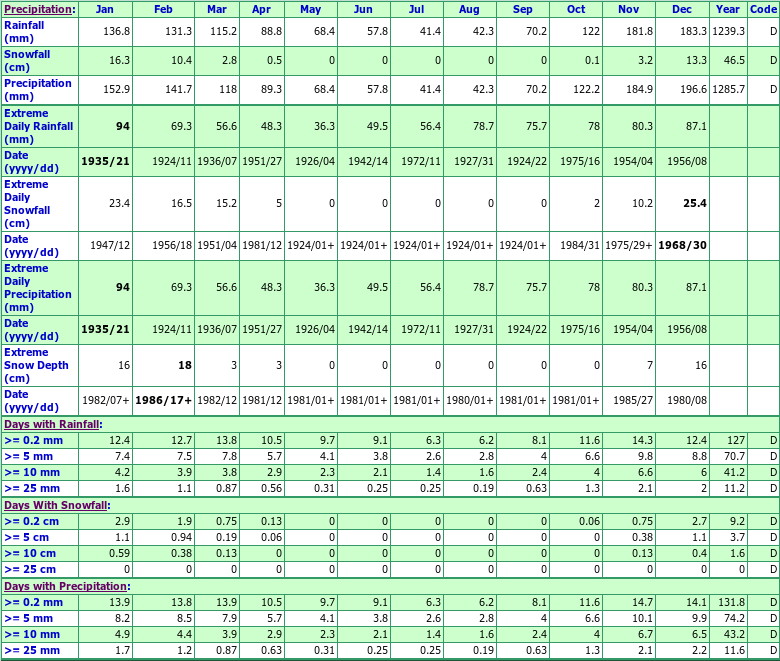Click the Extreme Snow Depth row label
This screenshot has height=661, width=780.
[x=36, y=365]
